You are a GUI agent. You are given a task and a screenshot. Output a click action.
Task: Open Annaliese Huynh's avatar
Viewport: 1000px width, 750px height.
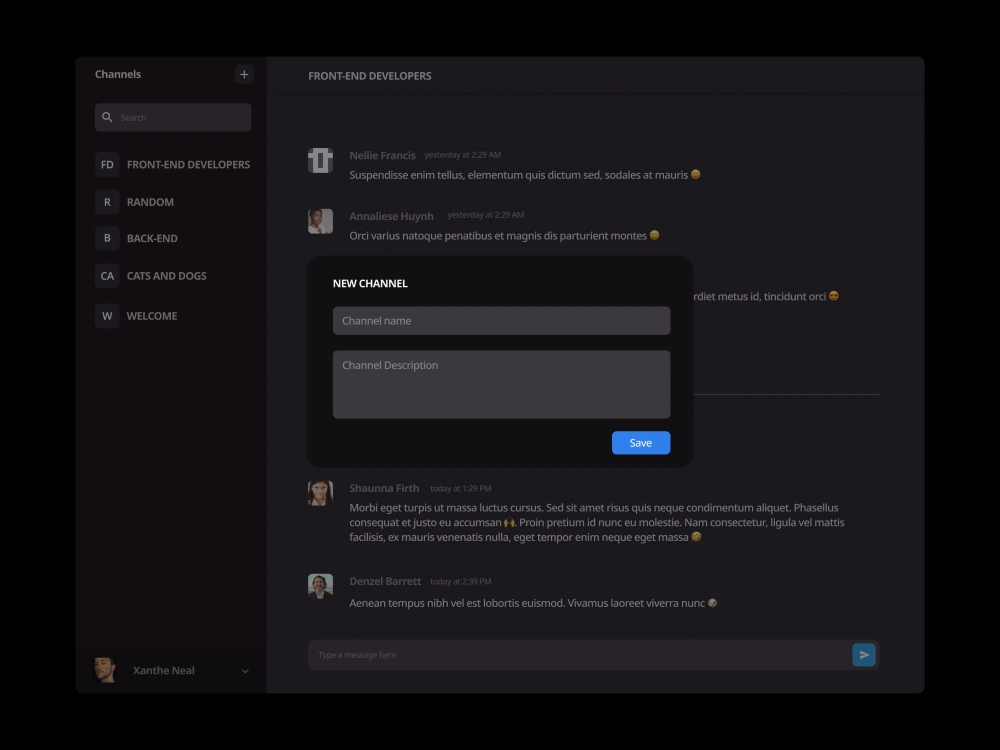tap(320, 221)
